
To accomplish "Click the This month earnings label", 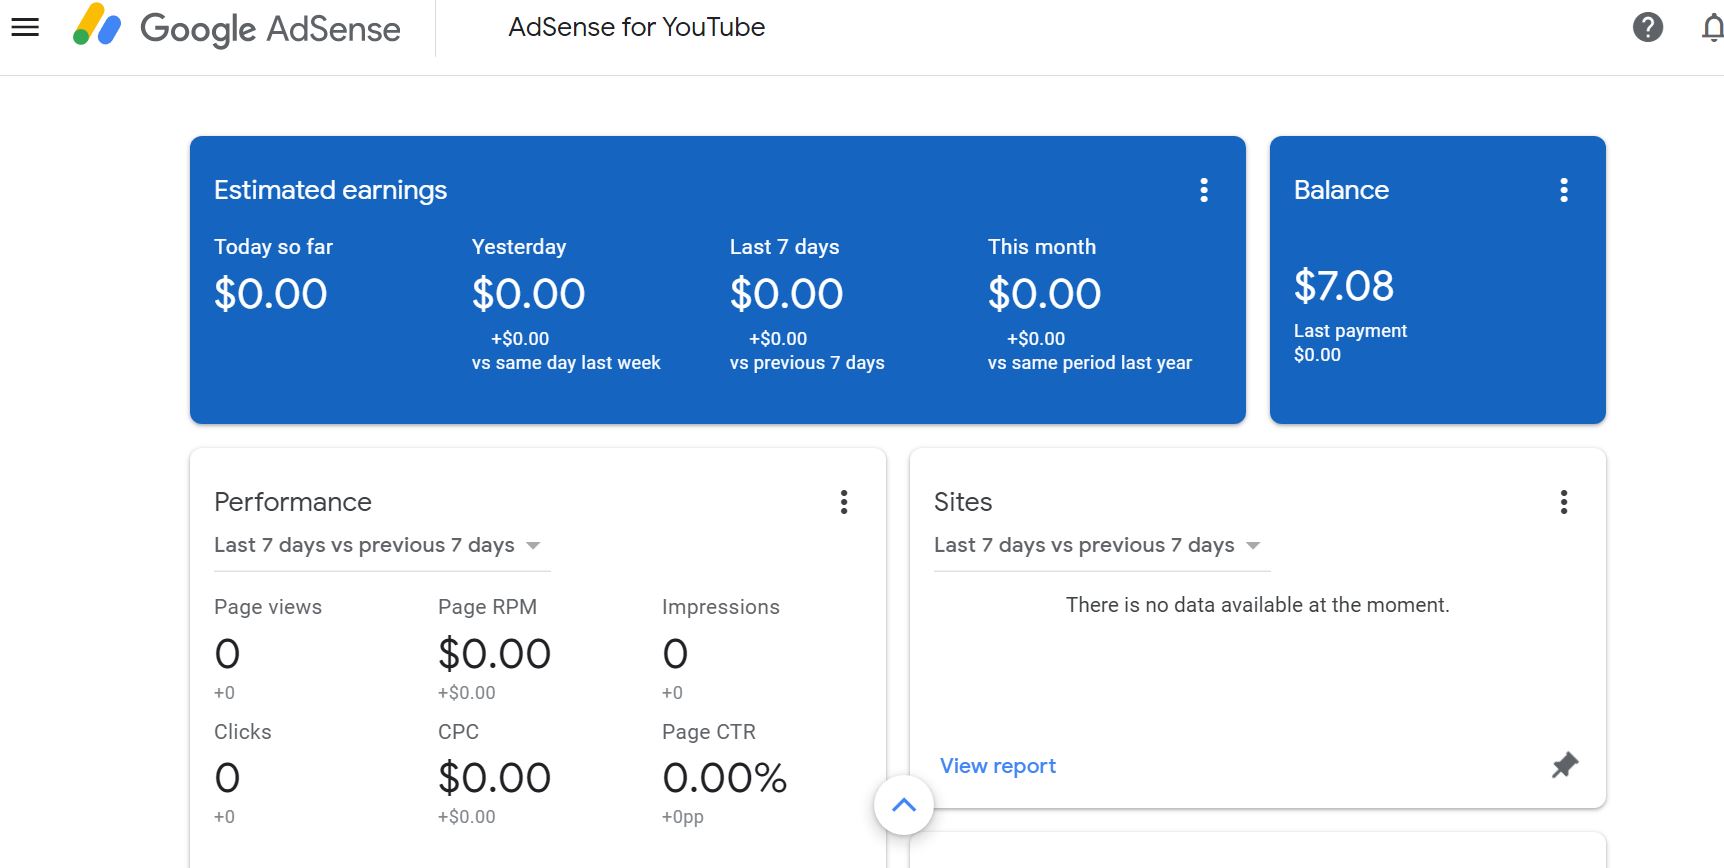I will point(1042,247).
